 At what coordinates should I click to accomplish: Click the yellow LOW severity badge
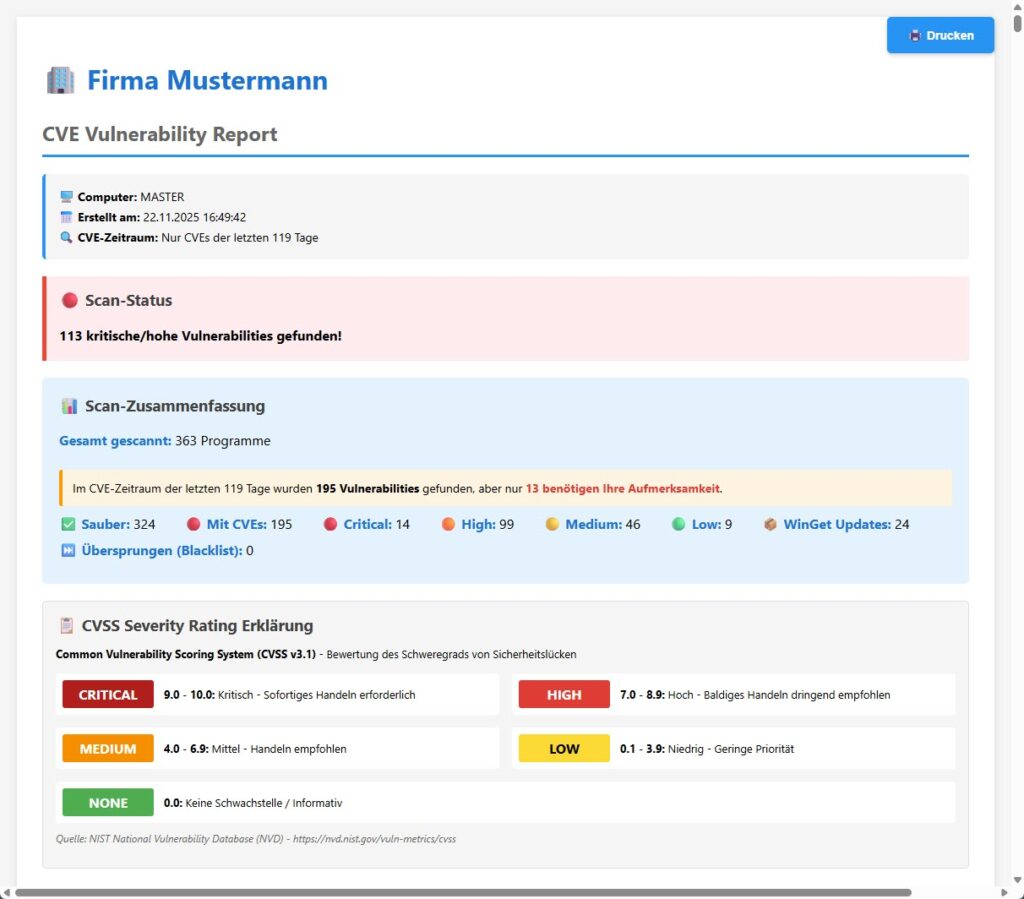tap(563, 748)
